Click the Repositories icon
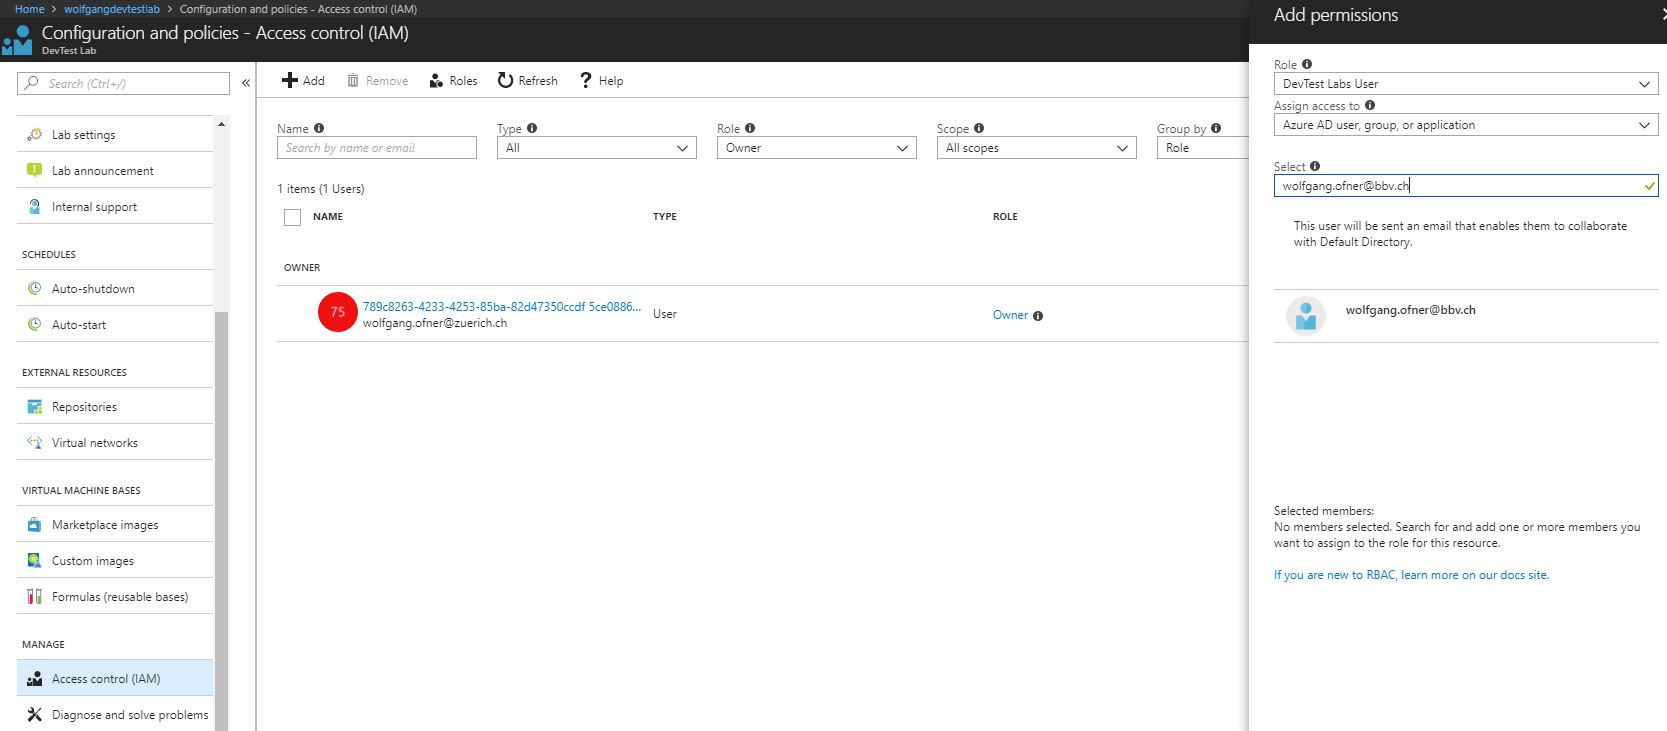The width and height of the screenshot is (1667, 731). click(35, 406)
